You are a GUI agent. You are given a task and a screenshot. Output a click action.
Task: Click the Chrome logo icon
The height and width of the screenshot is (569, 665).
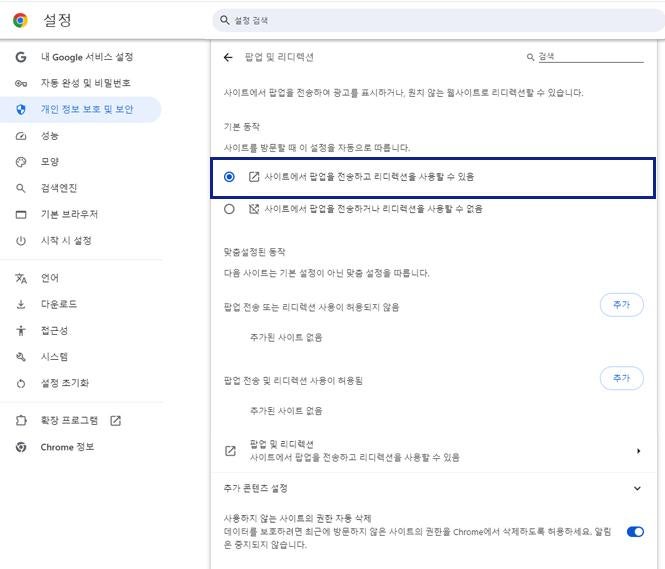tap(20, 20)
